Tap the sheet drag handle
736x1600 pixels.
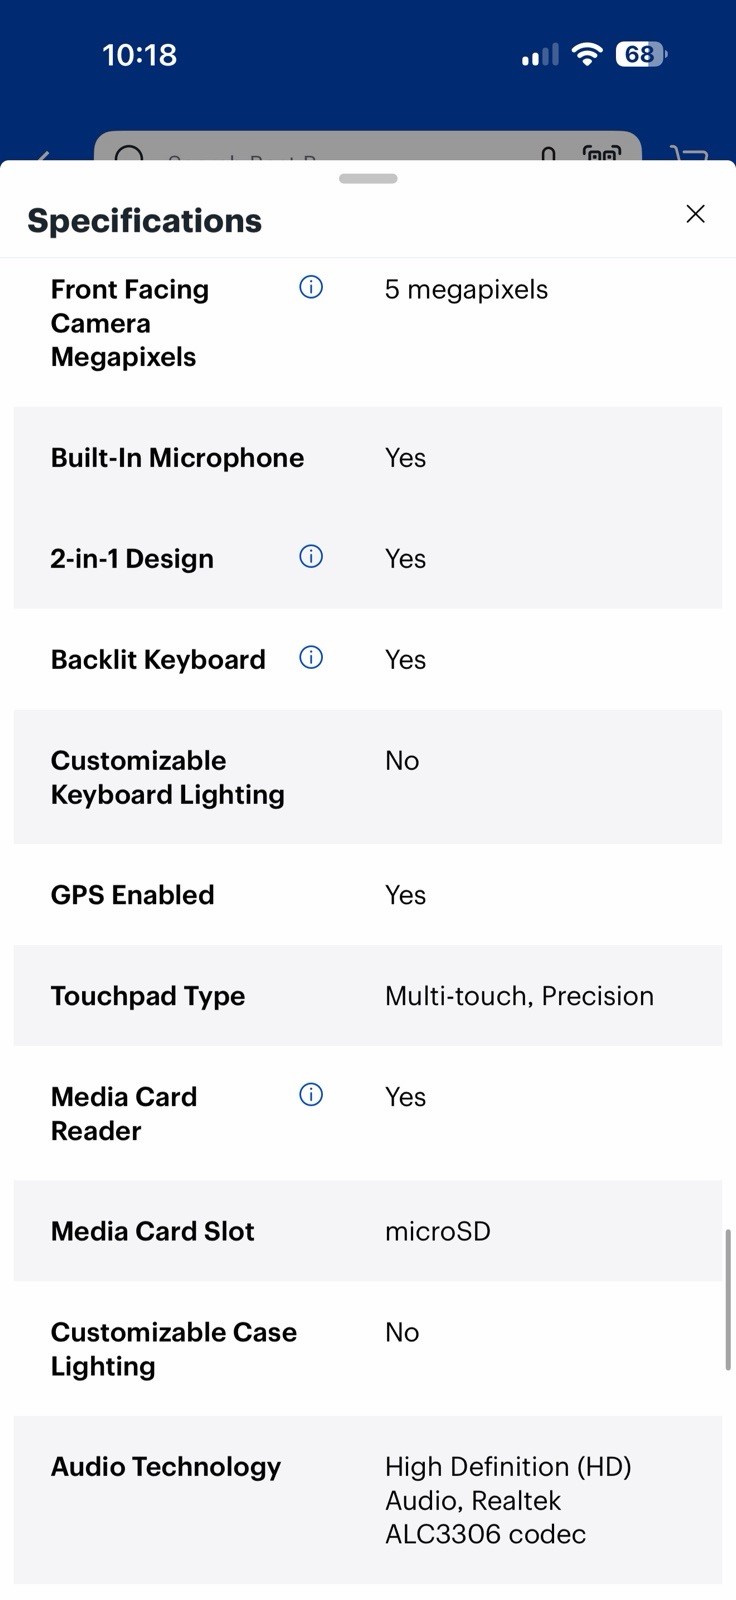pos(368,179)
